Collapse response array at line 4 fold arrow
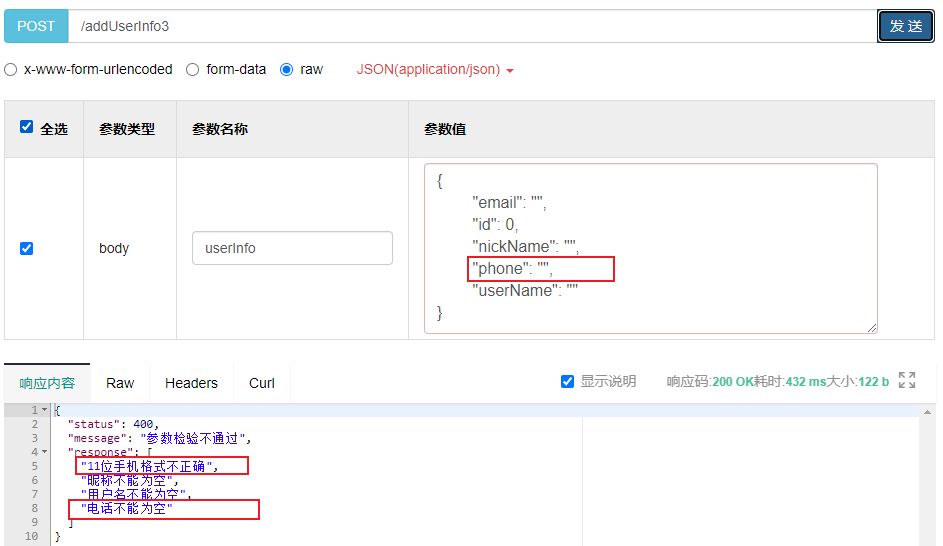The image size is (943, 546). (44, 452)
